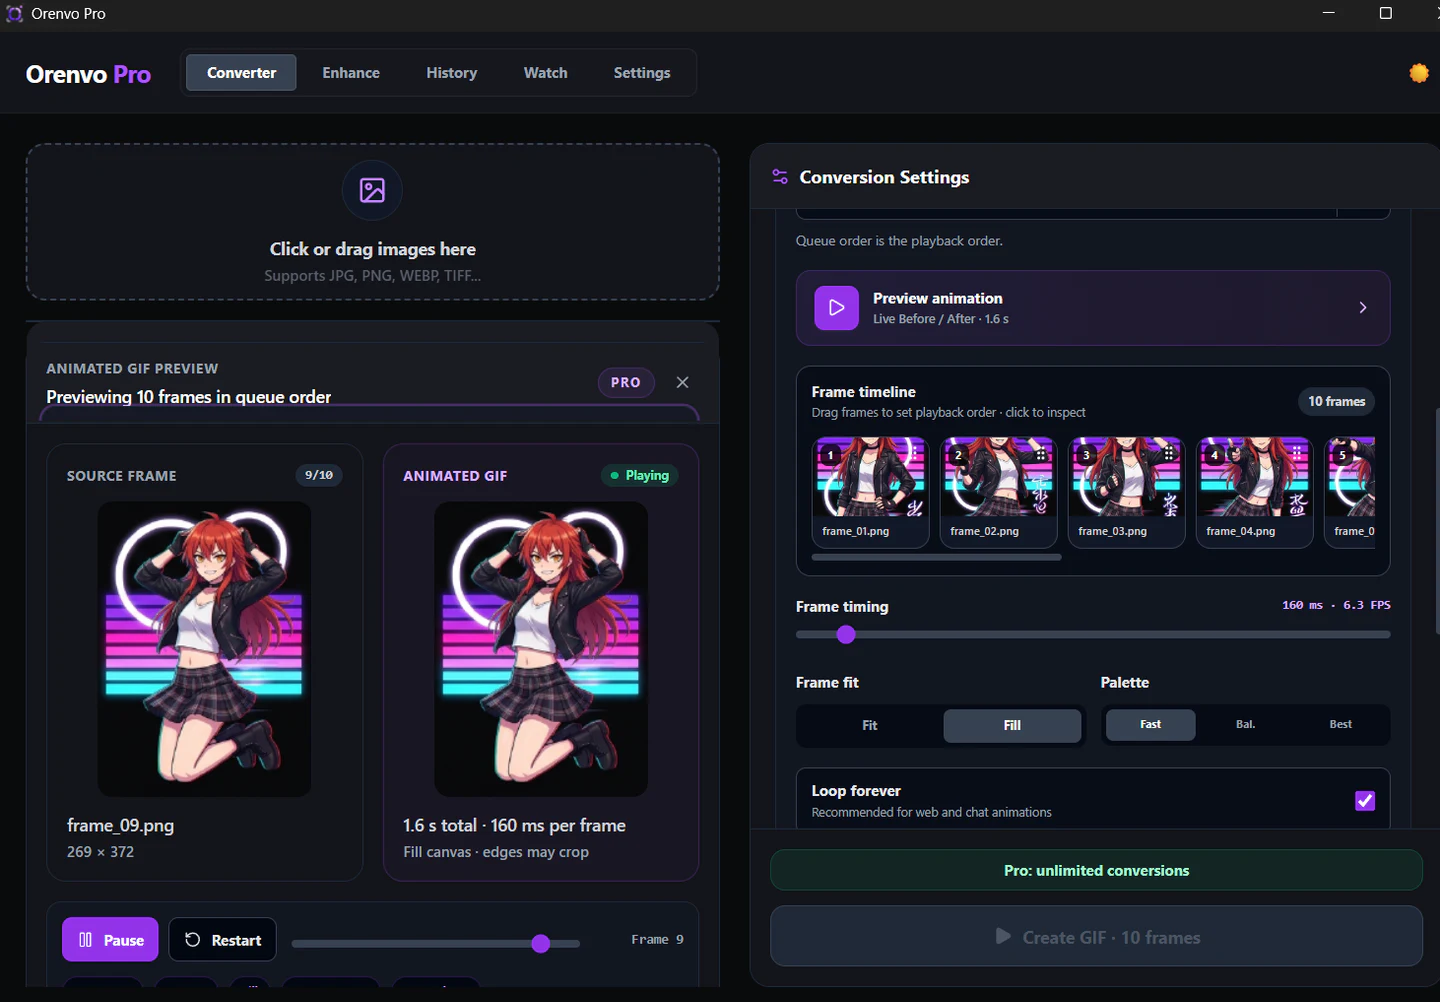The width and height of the screenshot is (1440, 1002).
Task: Choose the Fast palette option
Action: pyautogui.click(x=1150, y=724)
